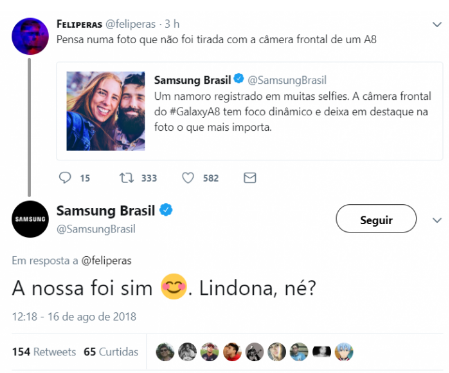This screenshot has width=449, height=373.
Task: Open Feliperas profile picture
Action: click(x=30, y=36)
